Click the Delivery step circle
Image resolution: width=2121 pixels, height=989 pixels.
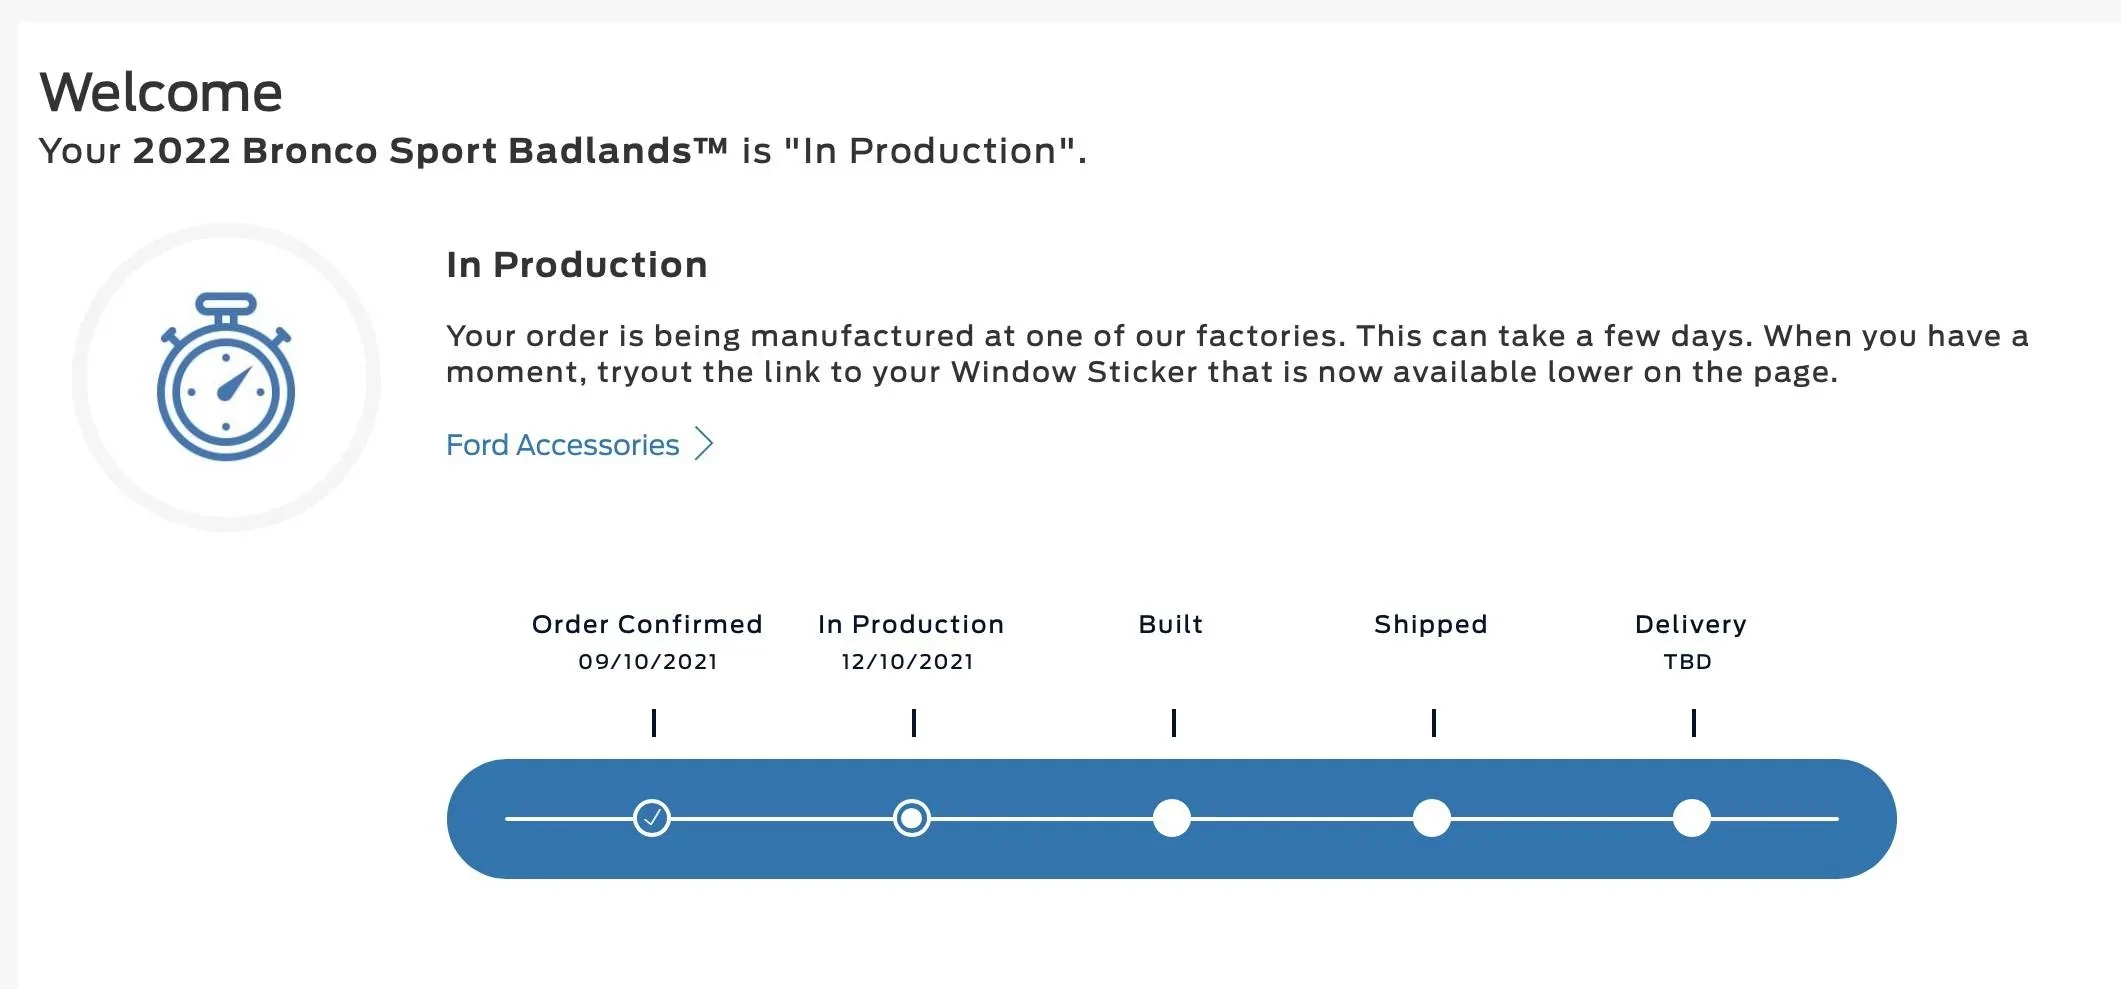(1692, 818)
